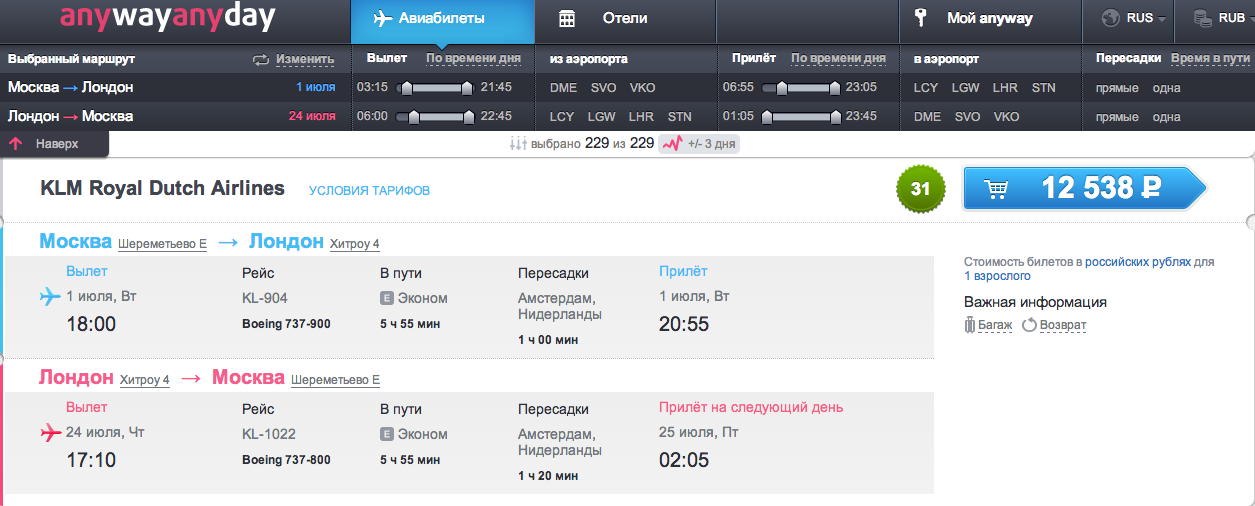Toggle прямые filter for Лондон → Москва
The image size is (1255, 506).
point(1117,117)
